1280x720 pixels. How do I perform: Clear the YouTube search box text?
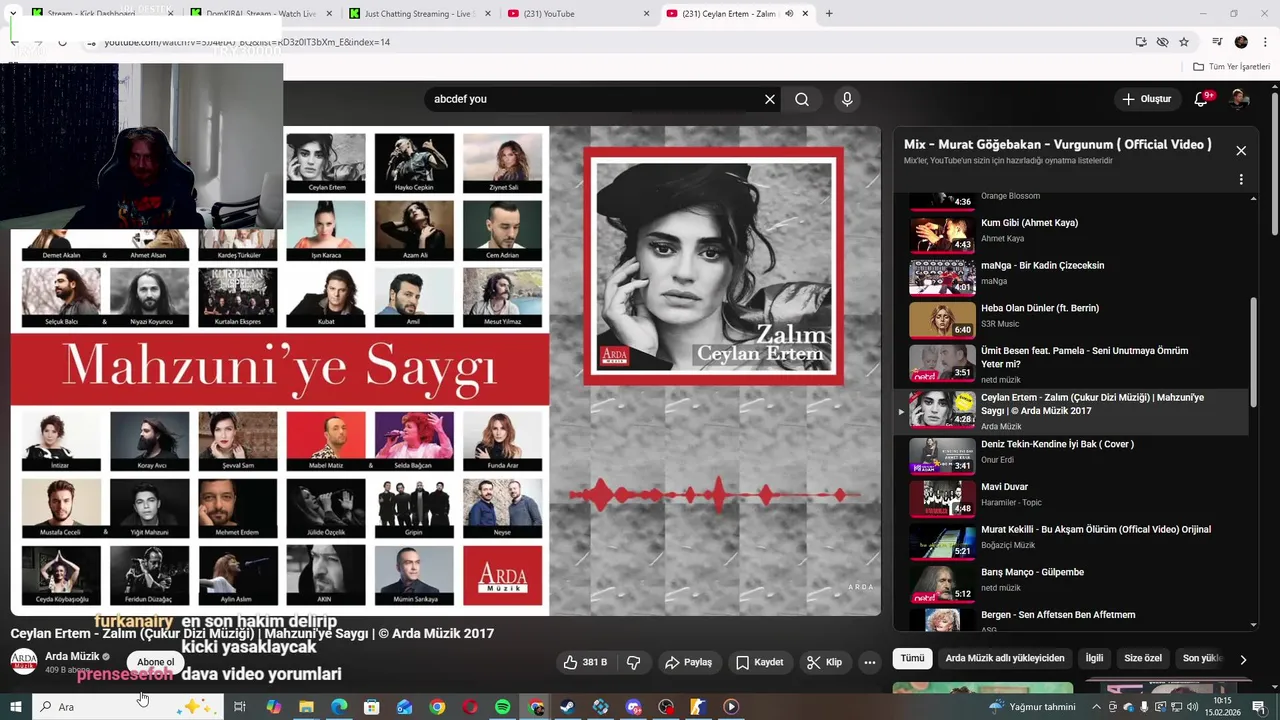(x=770, y=99)
